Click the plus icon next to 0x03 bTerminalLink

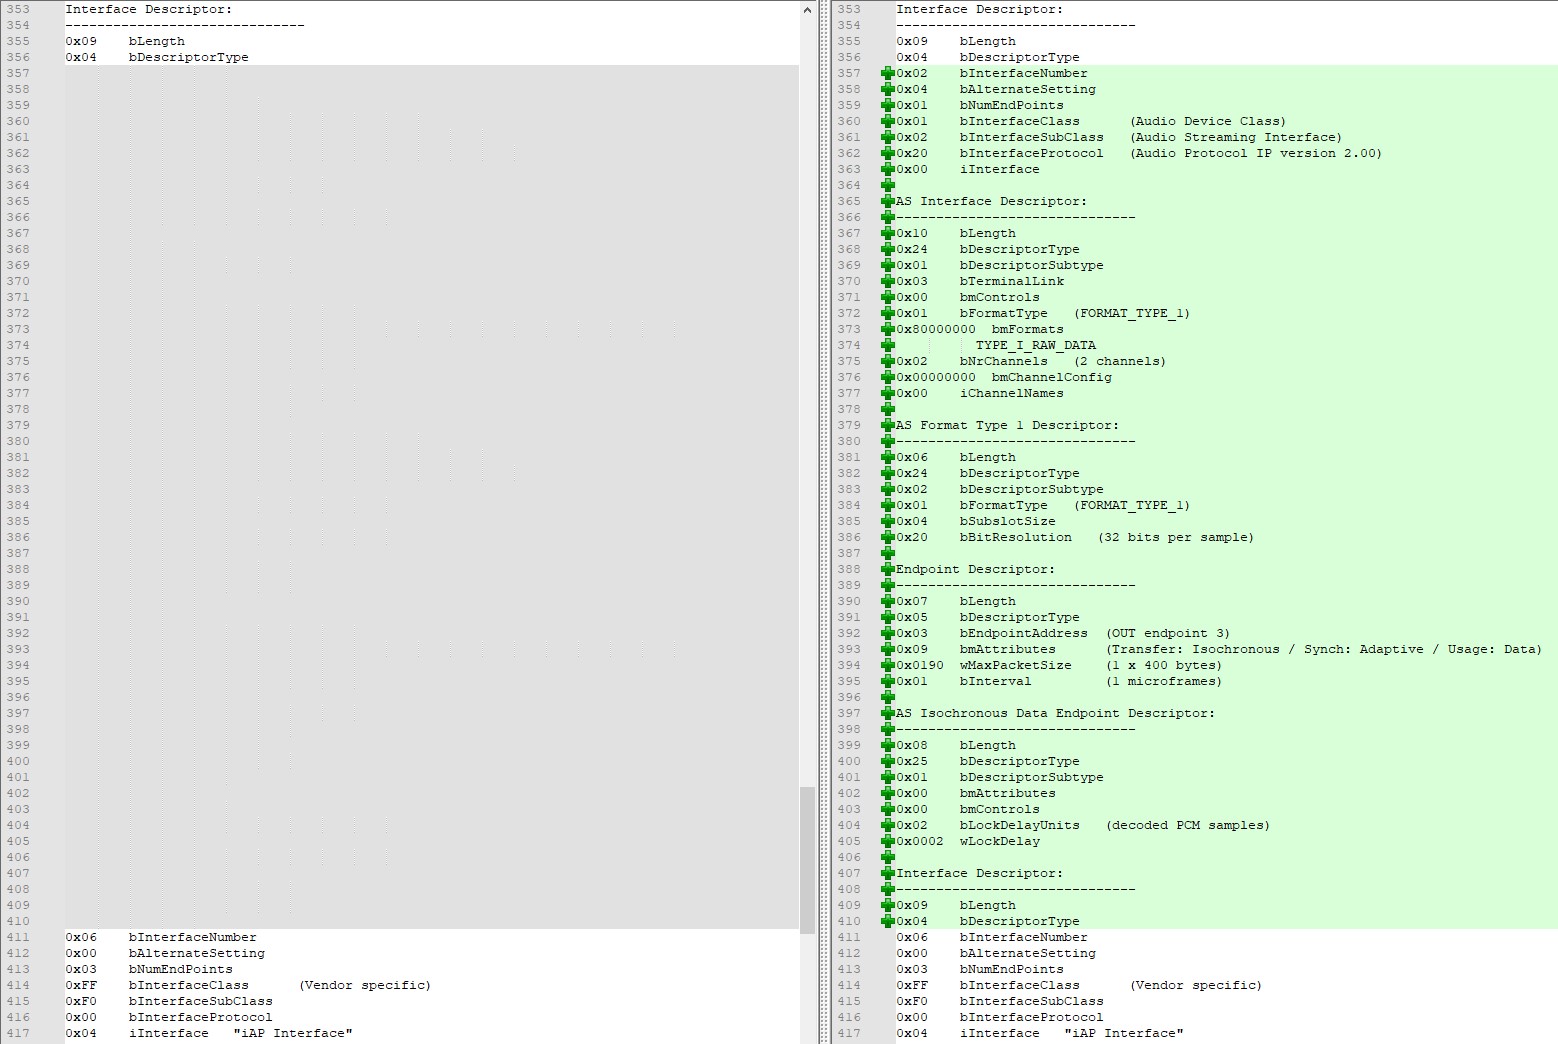(x=887, y=281)
